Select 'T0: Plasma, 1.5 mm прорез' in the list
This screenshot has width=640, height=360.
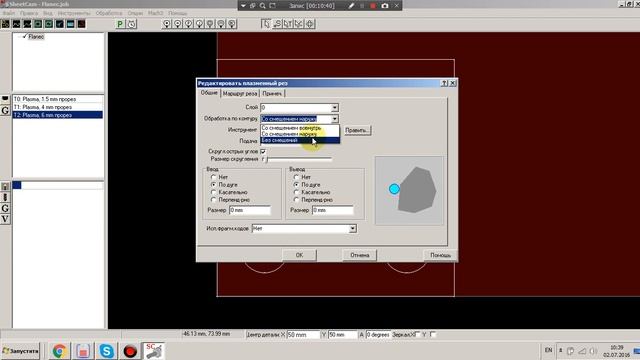pyautogui.click(x=58, y=99)
